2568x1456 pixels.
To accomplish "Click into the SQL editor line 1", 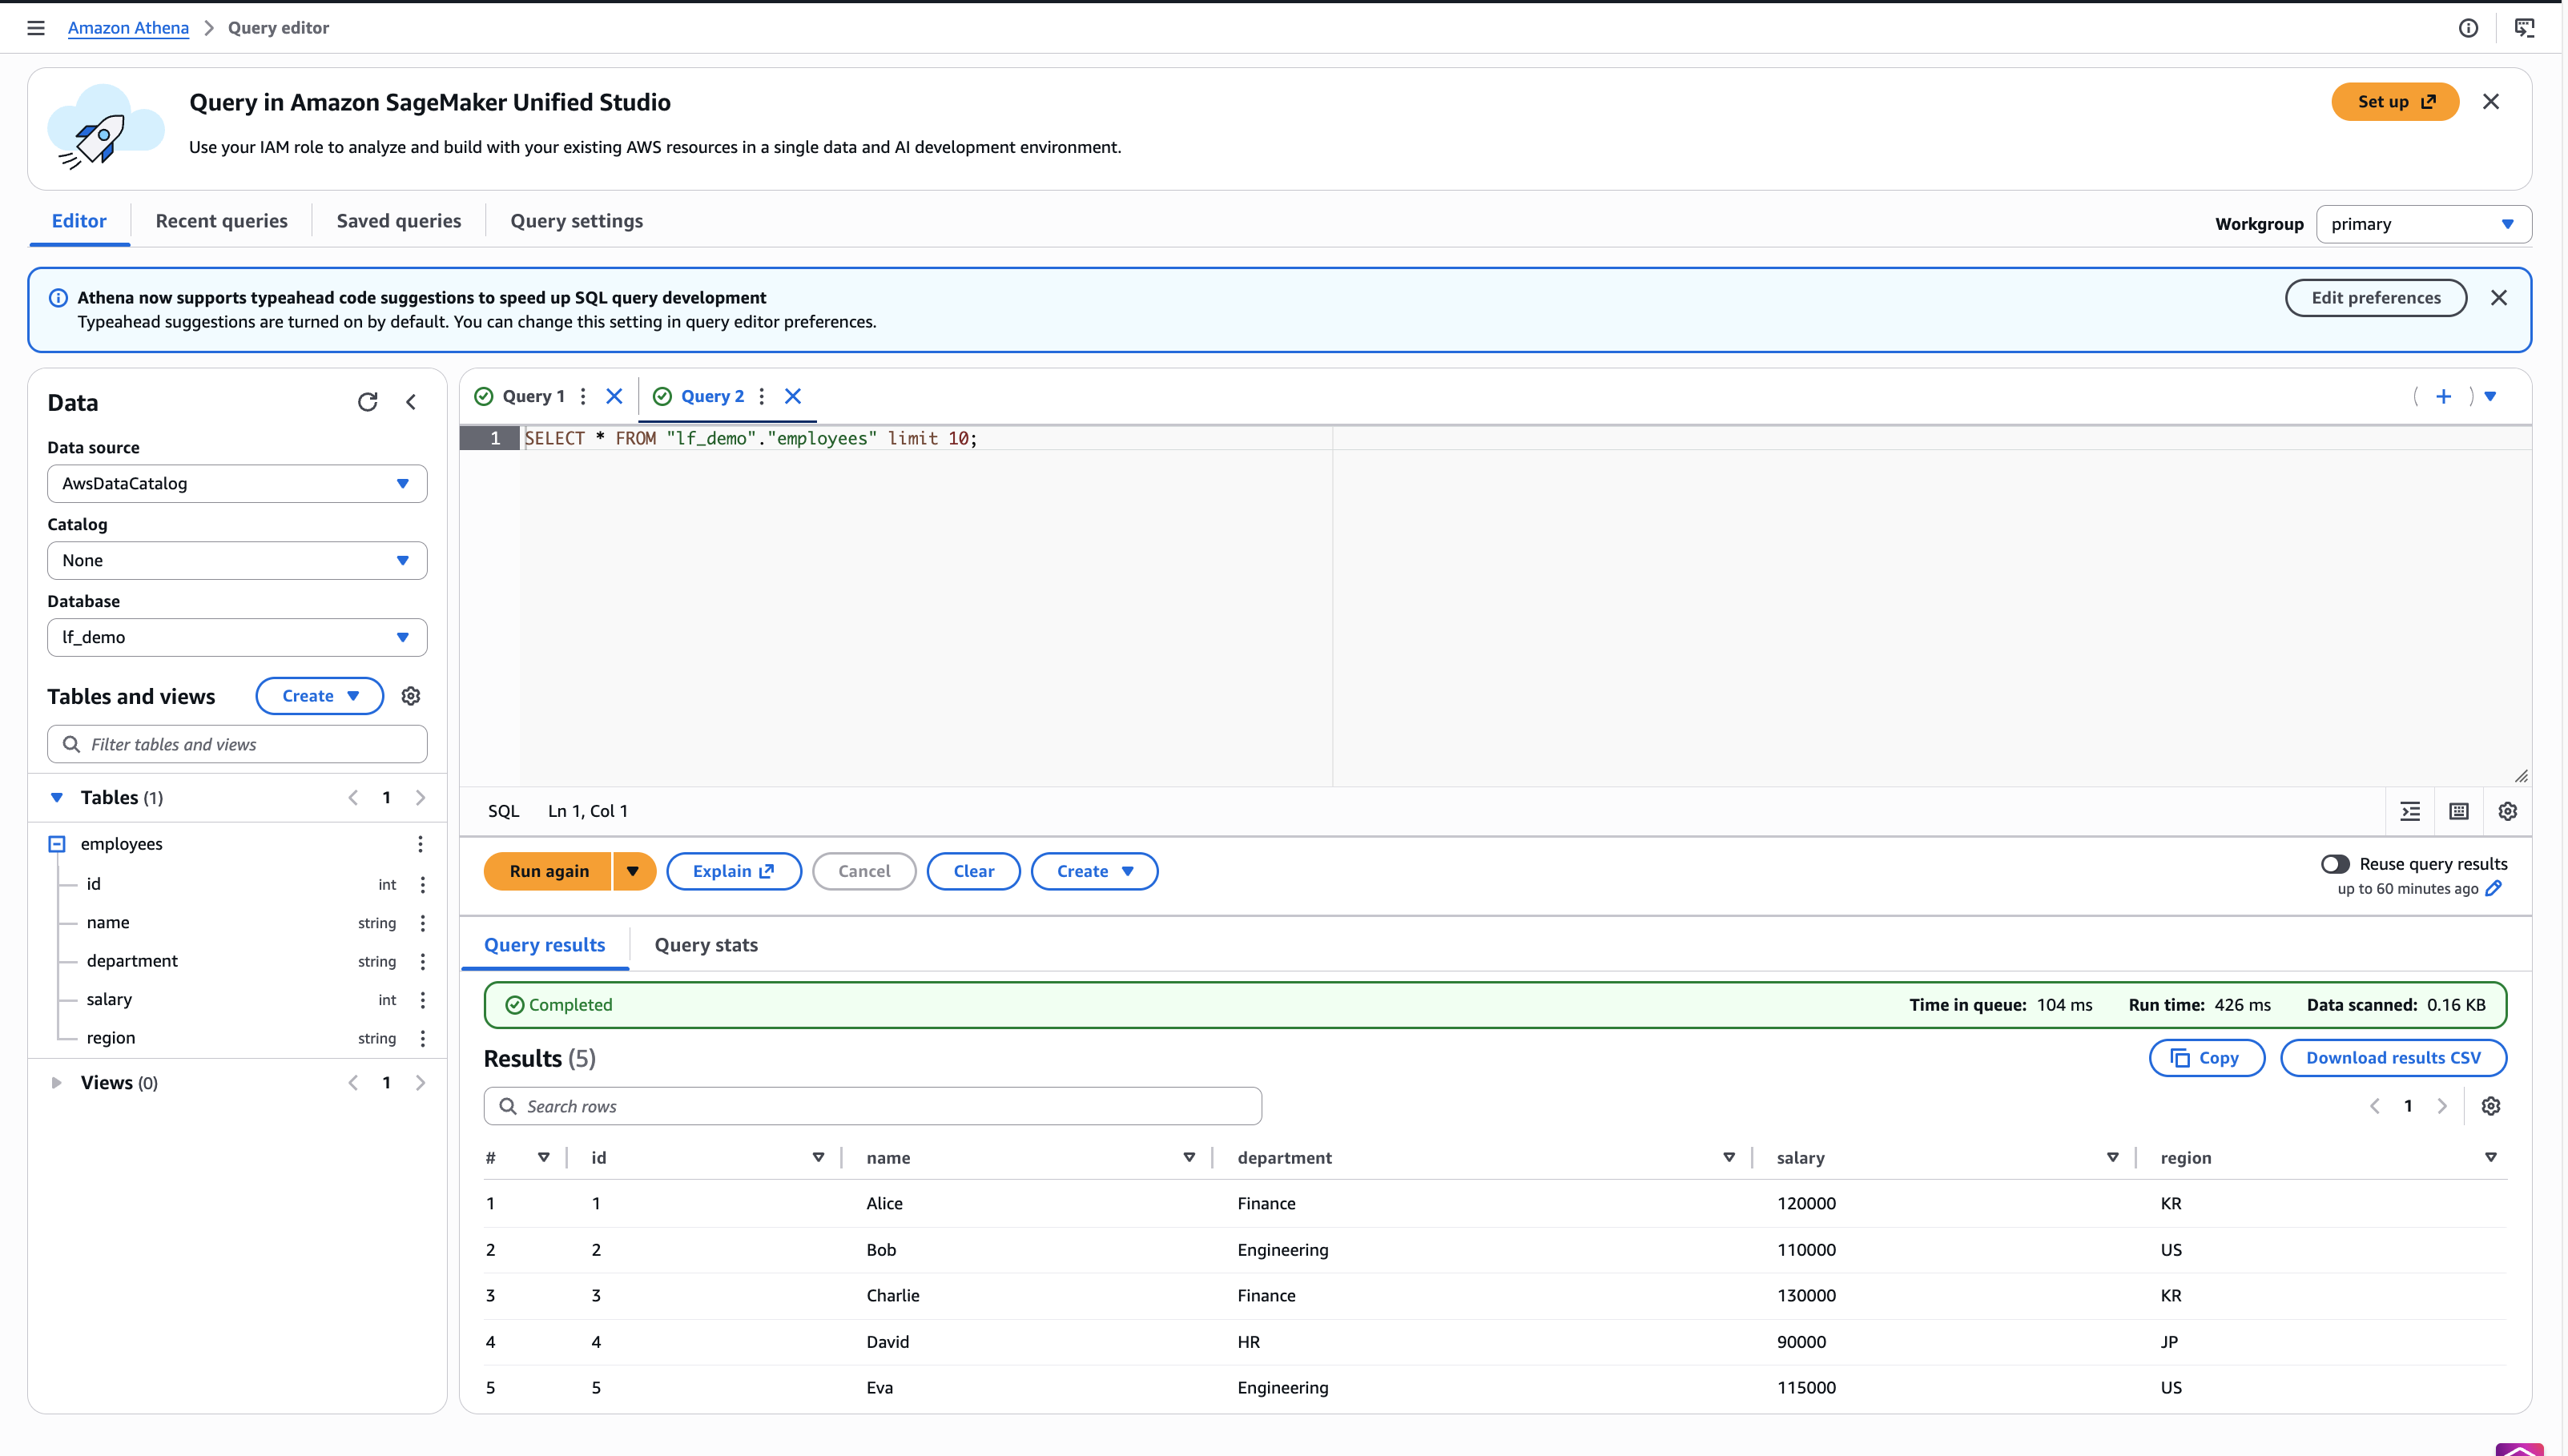I will [1525, 438].
